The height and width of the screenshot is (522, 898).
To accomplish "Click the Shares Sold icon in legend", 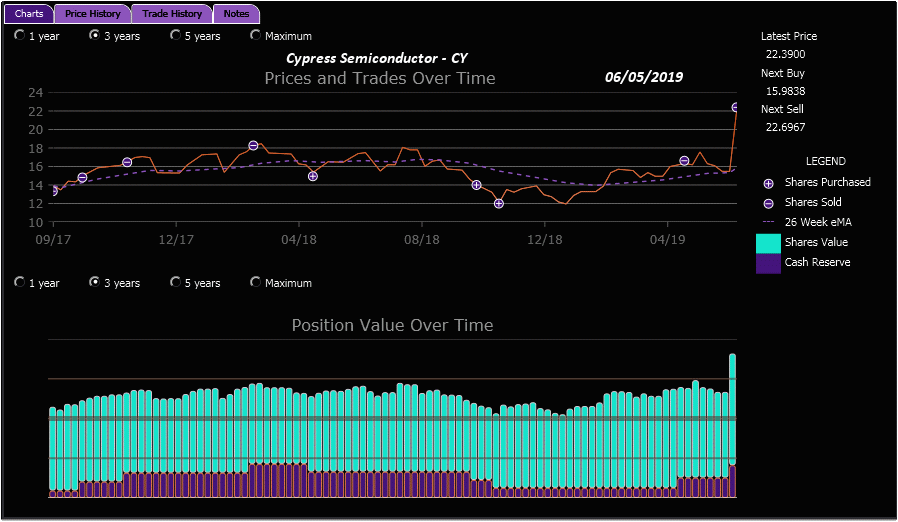I will point(768,203).
